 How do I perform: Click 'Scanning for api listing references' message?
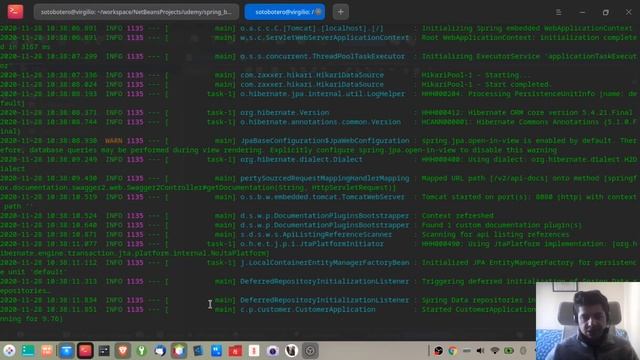coord(496,235)
